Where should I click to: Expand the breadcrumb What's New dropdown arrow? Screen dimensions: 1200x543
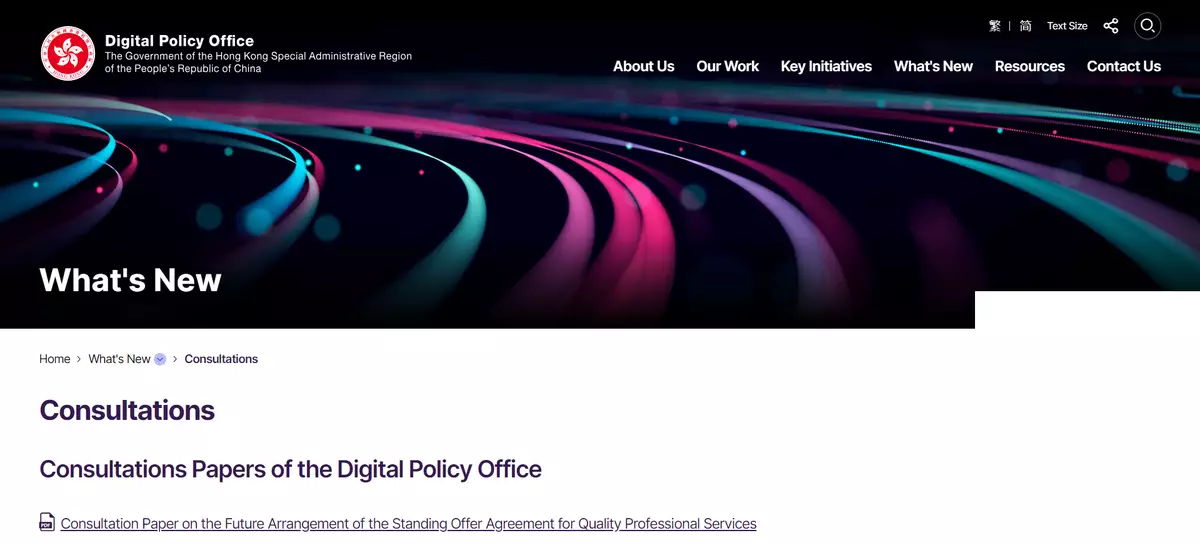click(160, 359)
